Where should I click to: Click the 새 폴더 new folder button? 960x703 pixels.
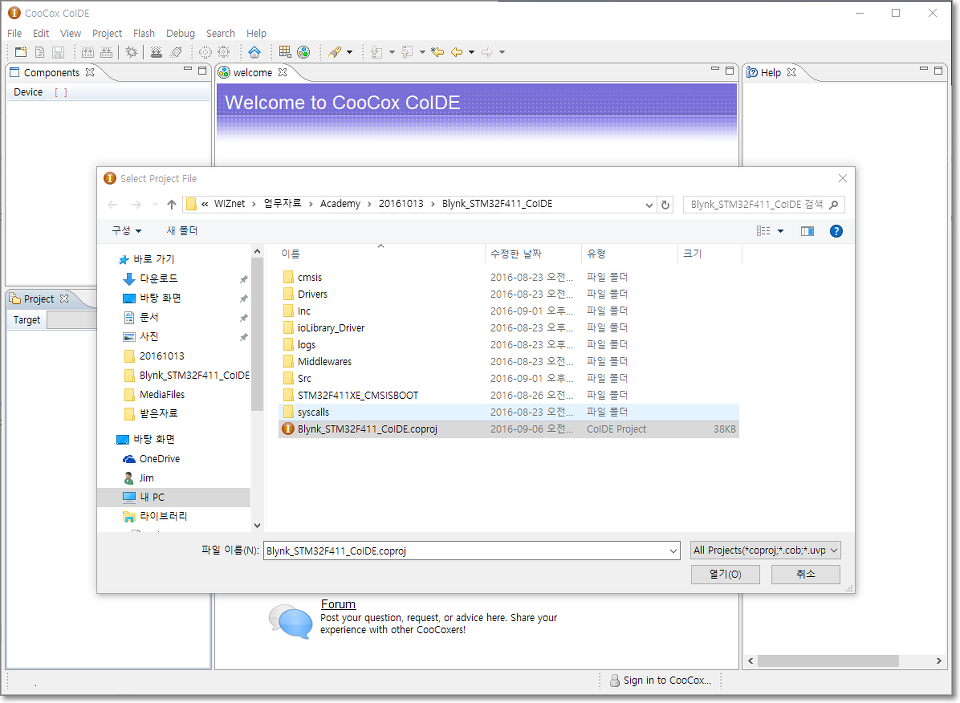click(182, 231)
